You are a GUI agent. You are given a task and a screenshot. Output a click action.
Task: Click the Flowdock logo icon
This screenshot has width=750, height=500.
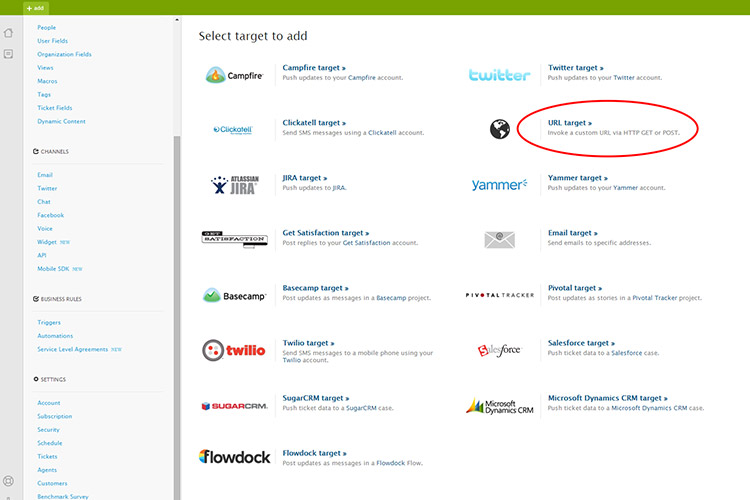click(x=234, y=457)
